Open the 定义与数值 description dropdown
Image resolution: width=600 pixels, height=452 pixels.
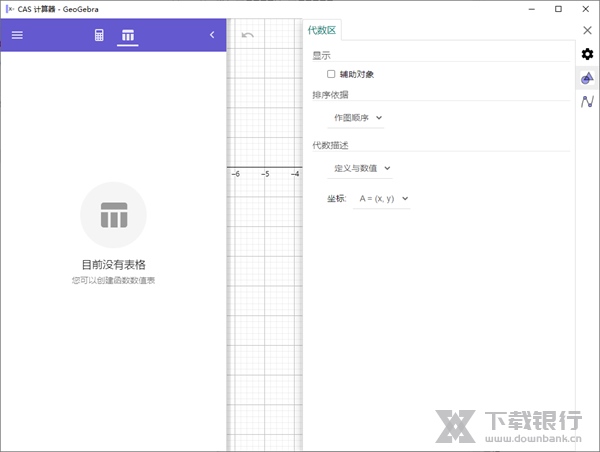click(361, 168)
